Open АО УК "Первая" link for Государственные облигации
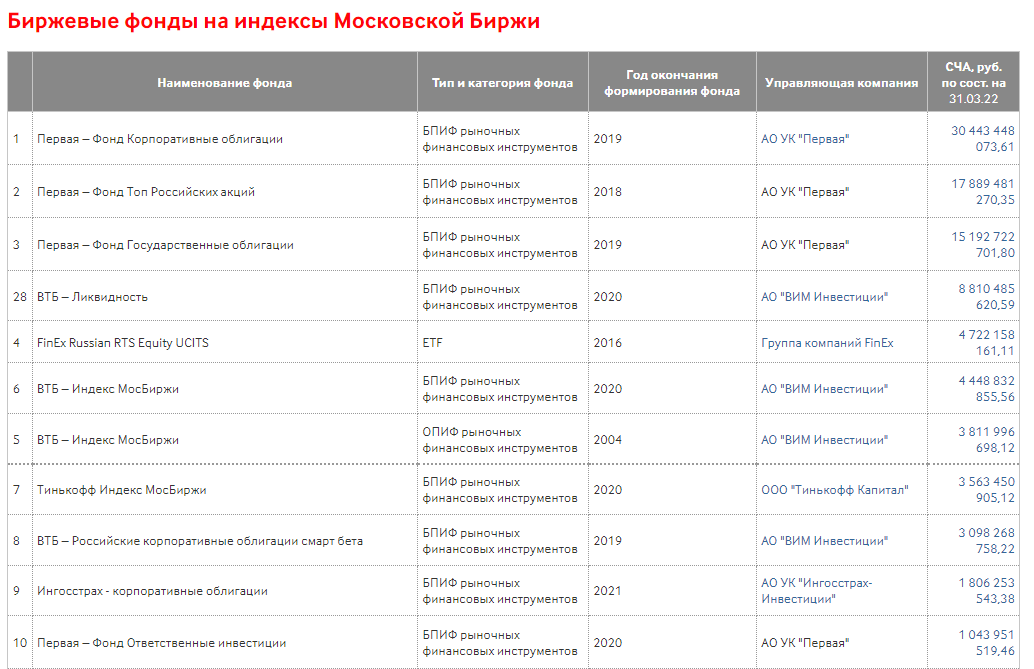 tap(805, 245)
